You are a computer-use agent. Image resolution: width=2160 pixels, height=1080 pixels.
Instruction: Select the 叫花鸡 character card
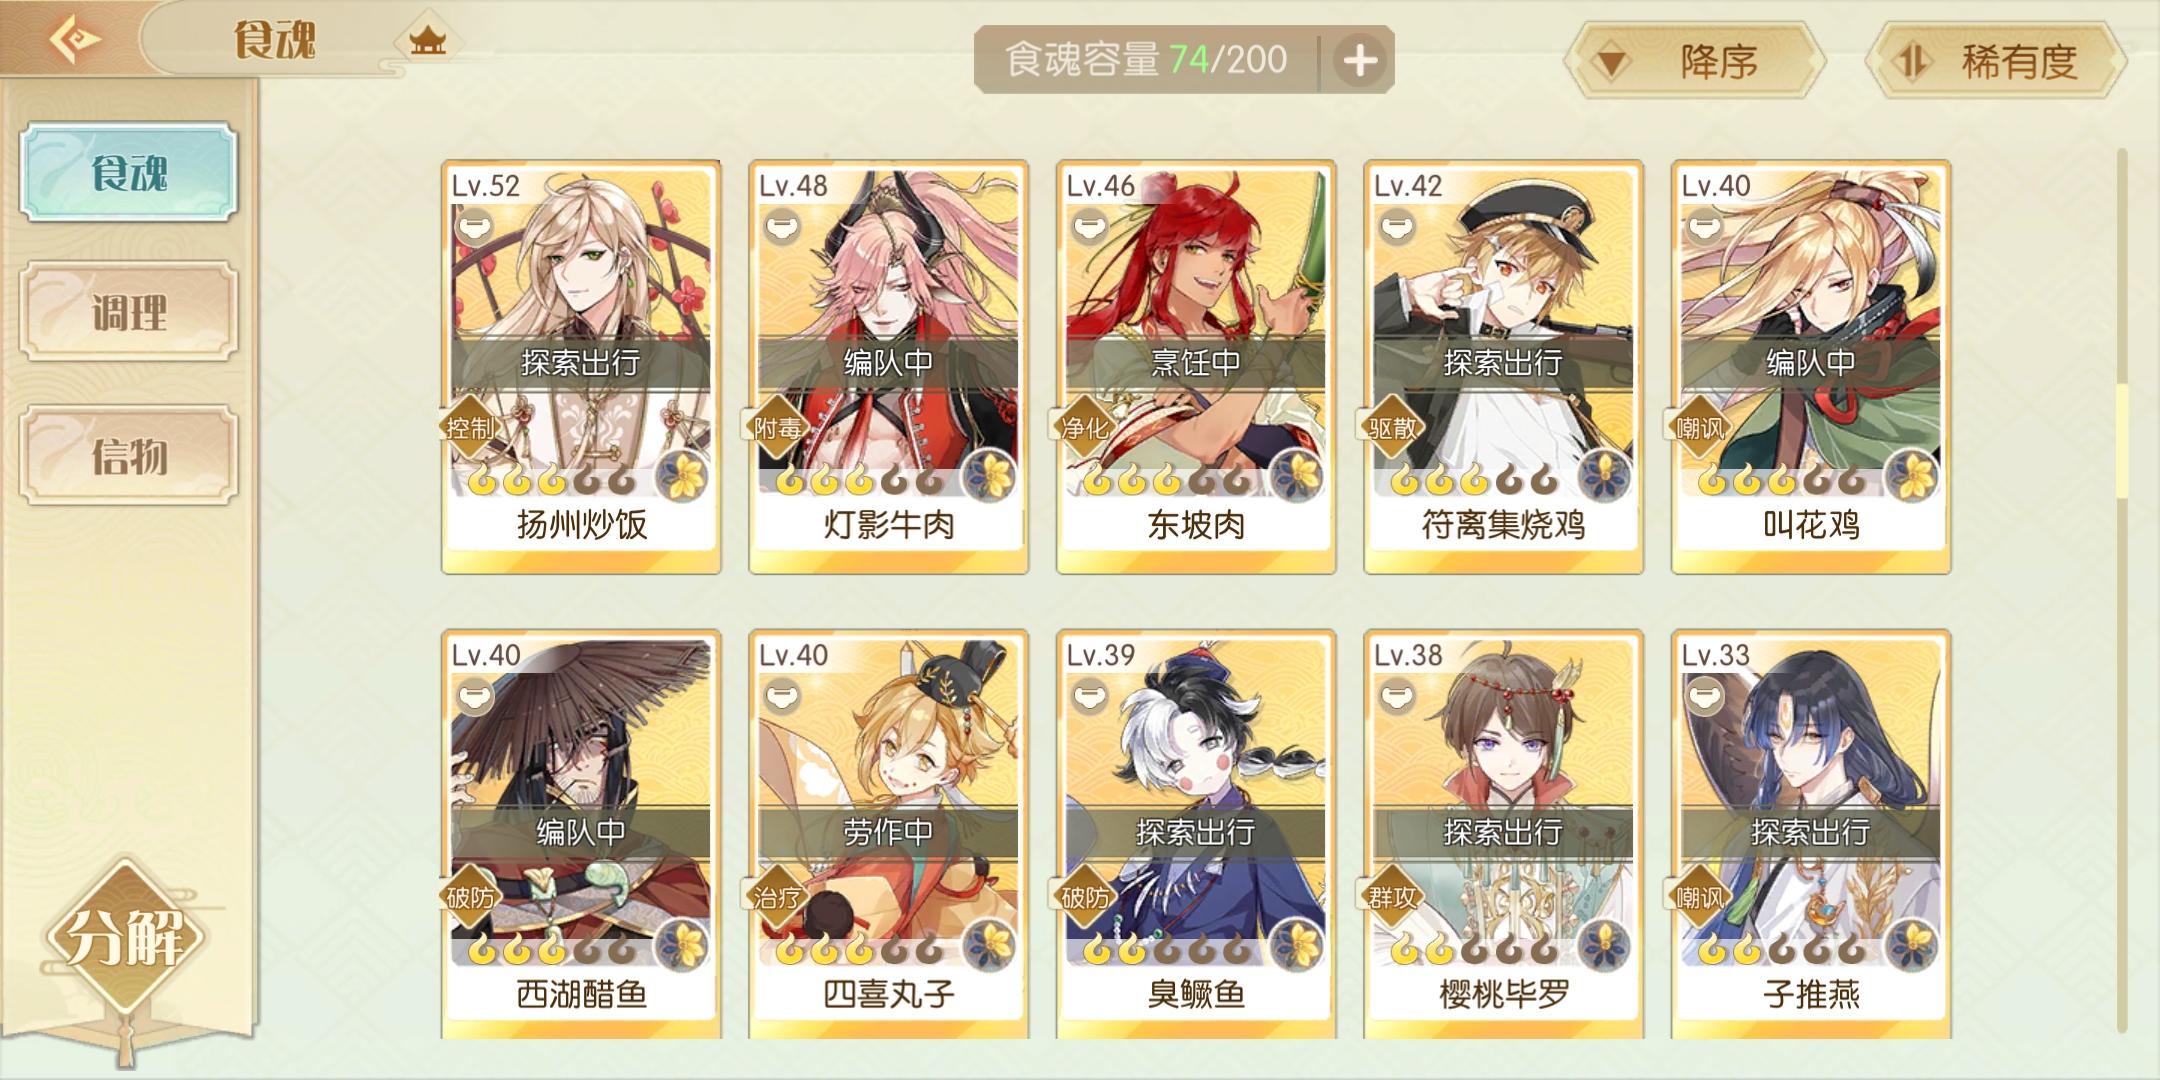(x=1811, y=367)
